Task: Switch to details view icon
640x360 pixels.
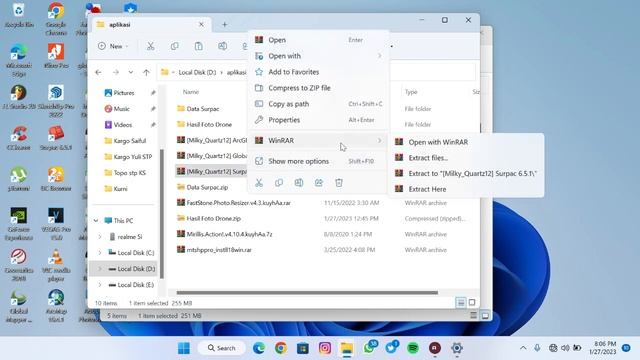Action: tap(461, 303)
